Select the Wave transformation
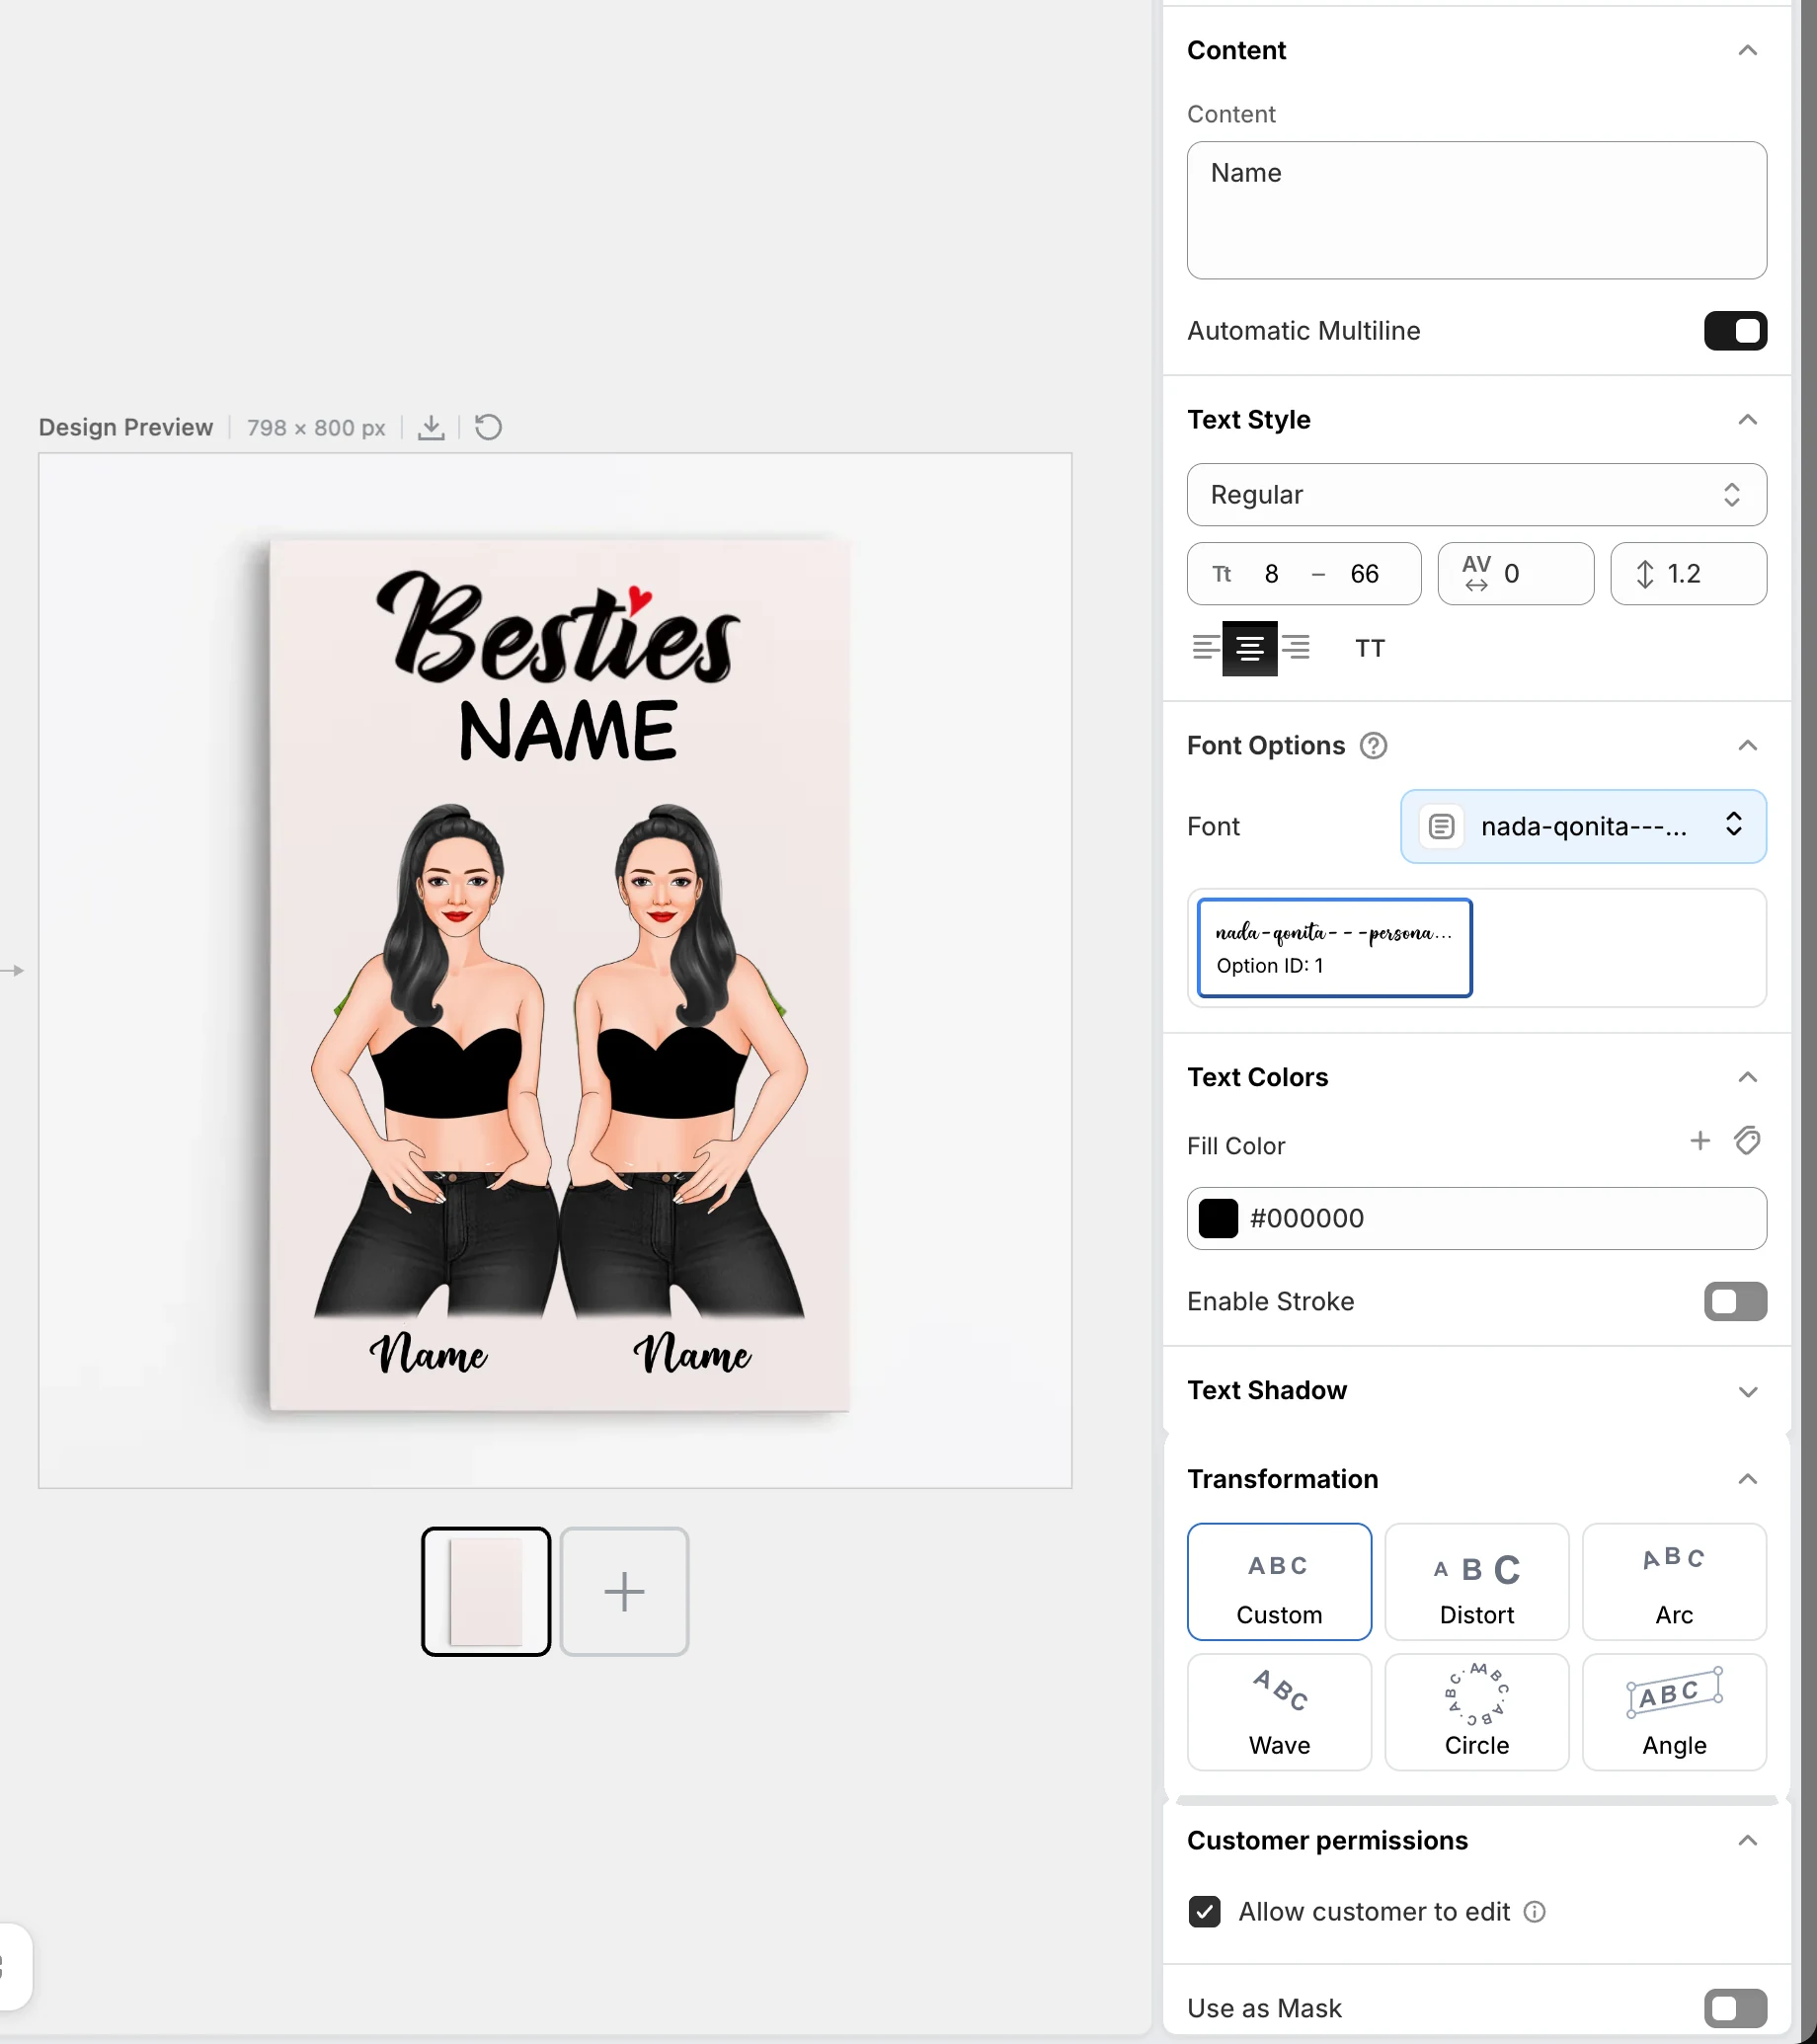The height and width of the screenshot is (2044, 1817). click(1279, 1712)
